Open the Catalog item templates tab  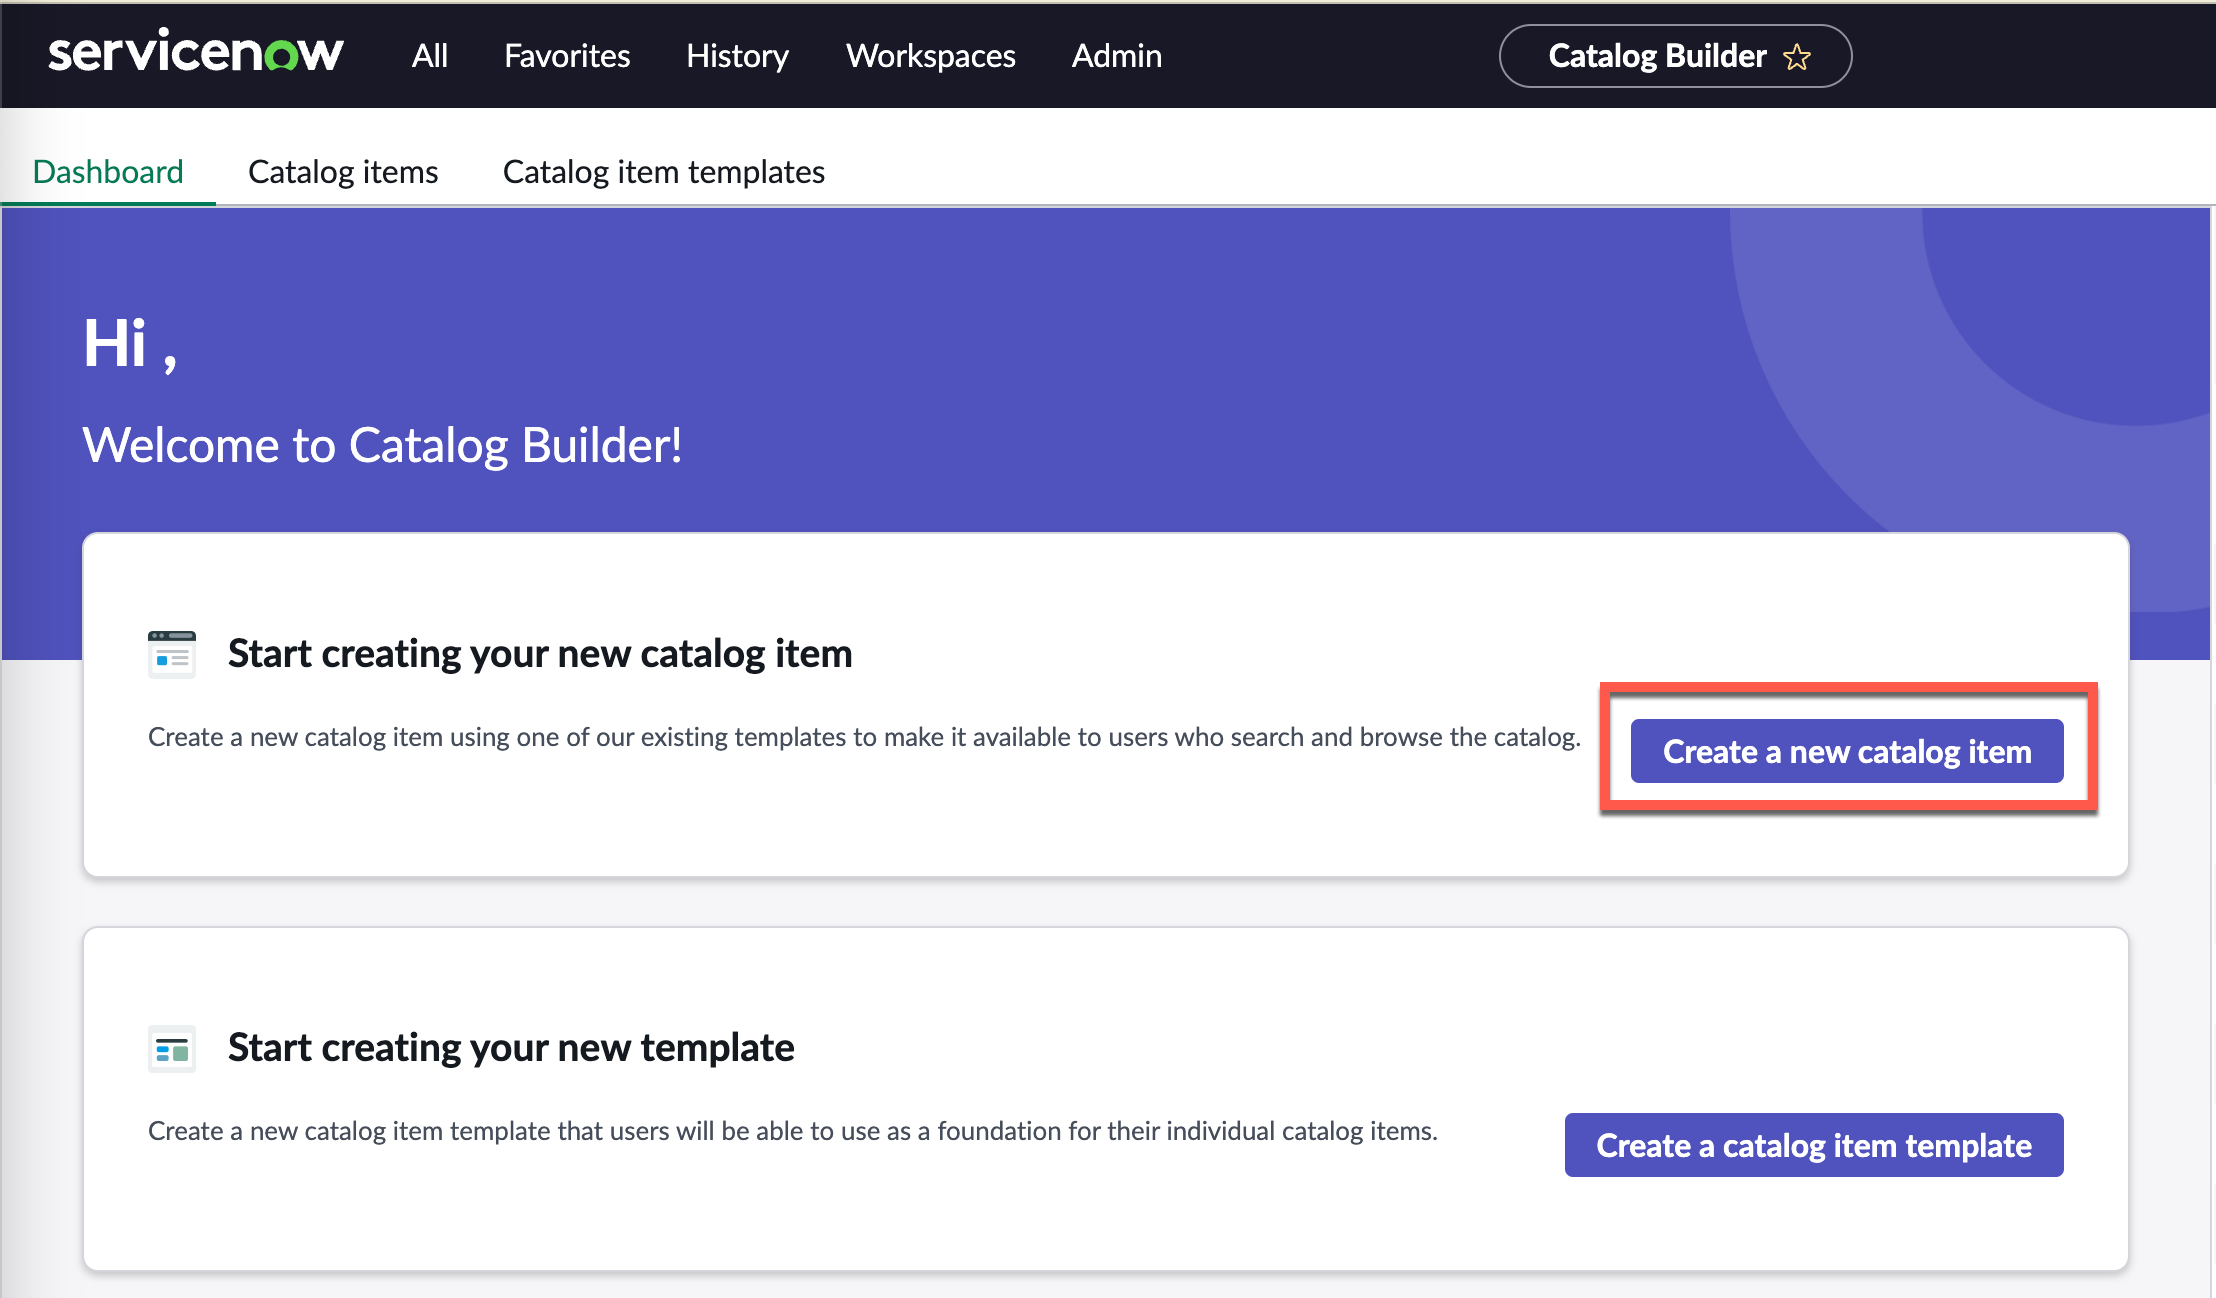[x=664, y=172]
